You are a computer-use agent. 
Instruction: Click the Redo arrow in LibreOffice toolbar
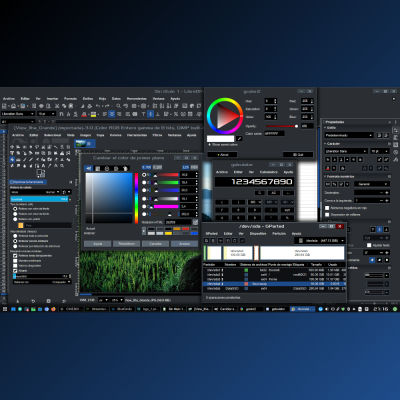click(107, 106)
